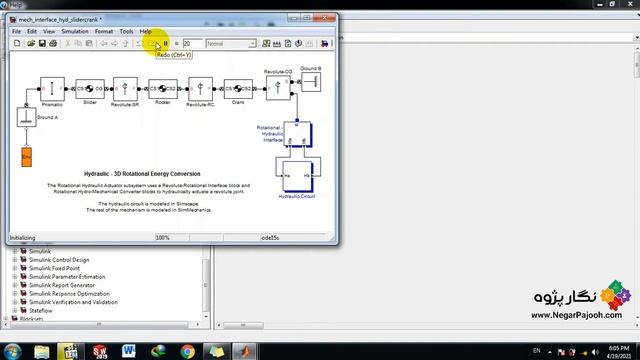
Task: Pause the simulation
Action: (x=166, y=43)
